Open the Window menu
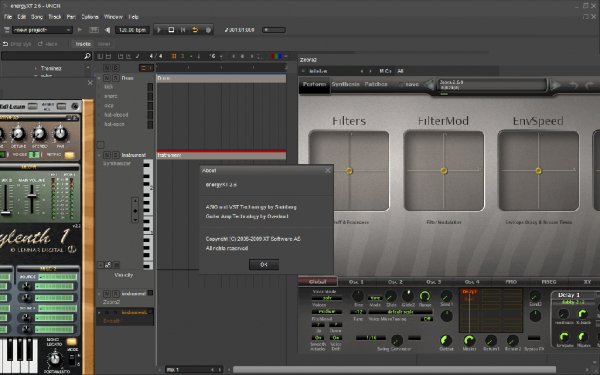This screenshot has width=600, height=375. pos(113,17)
